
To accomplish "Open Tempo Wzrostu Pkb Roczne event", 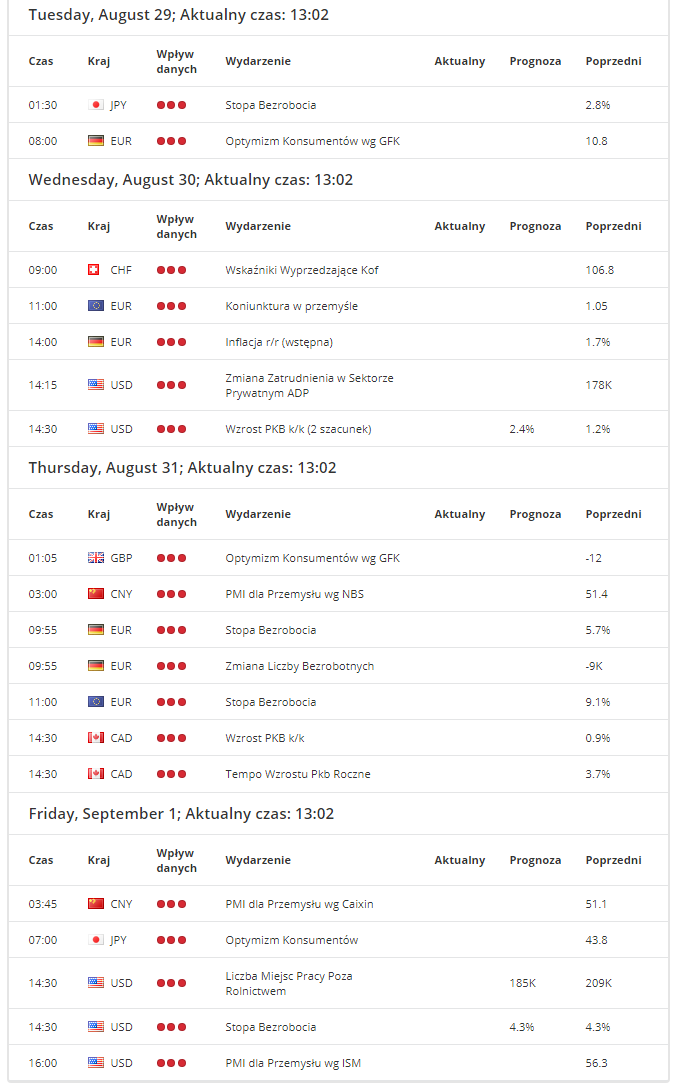I will click(x=297, y=774).
